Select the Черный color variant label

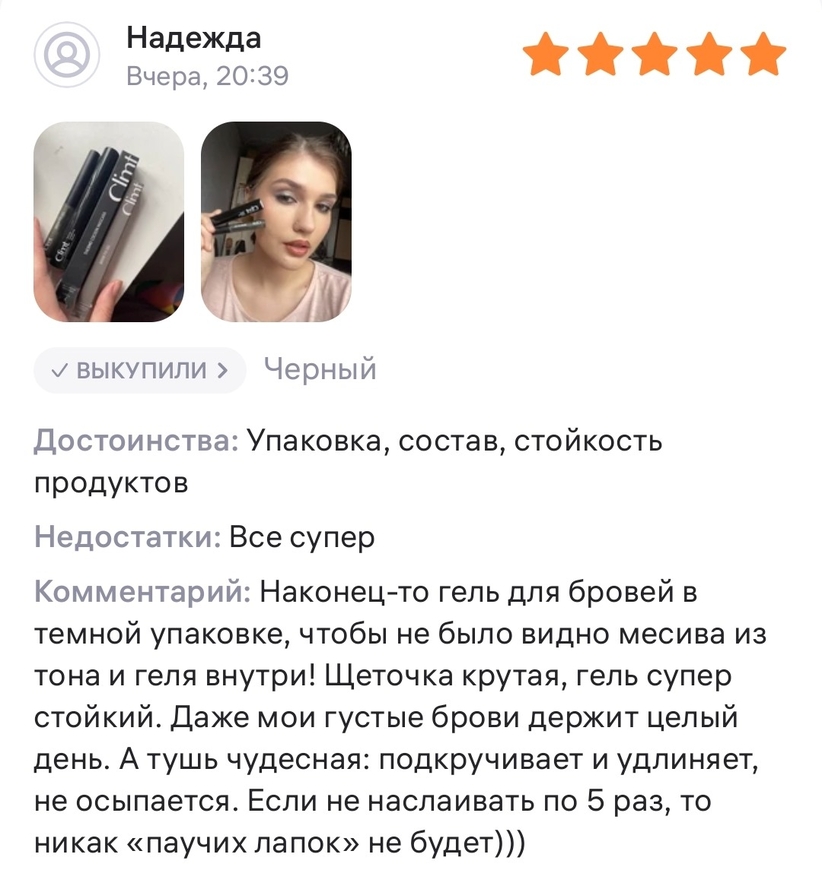[320, 369]
